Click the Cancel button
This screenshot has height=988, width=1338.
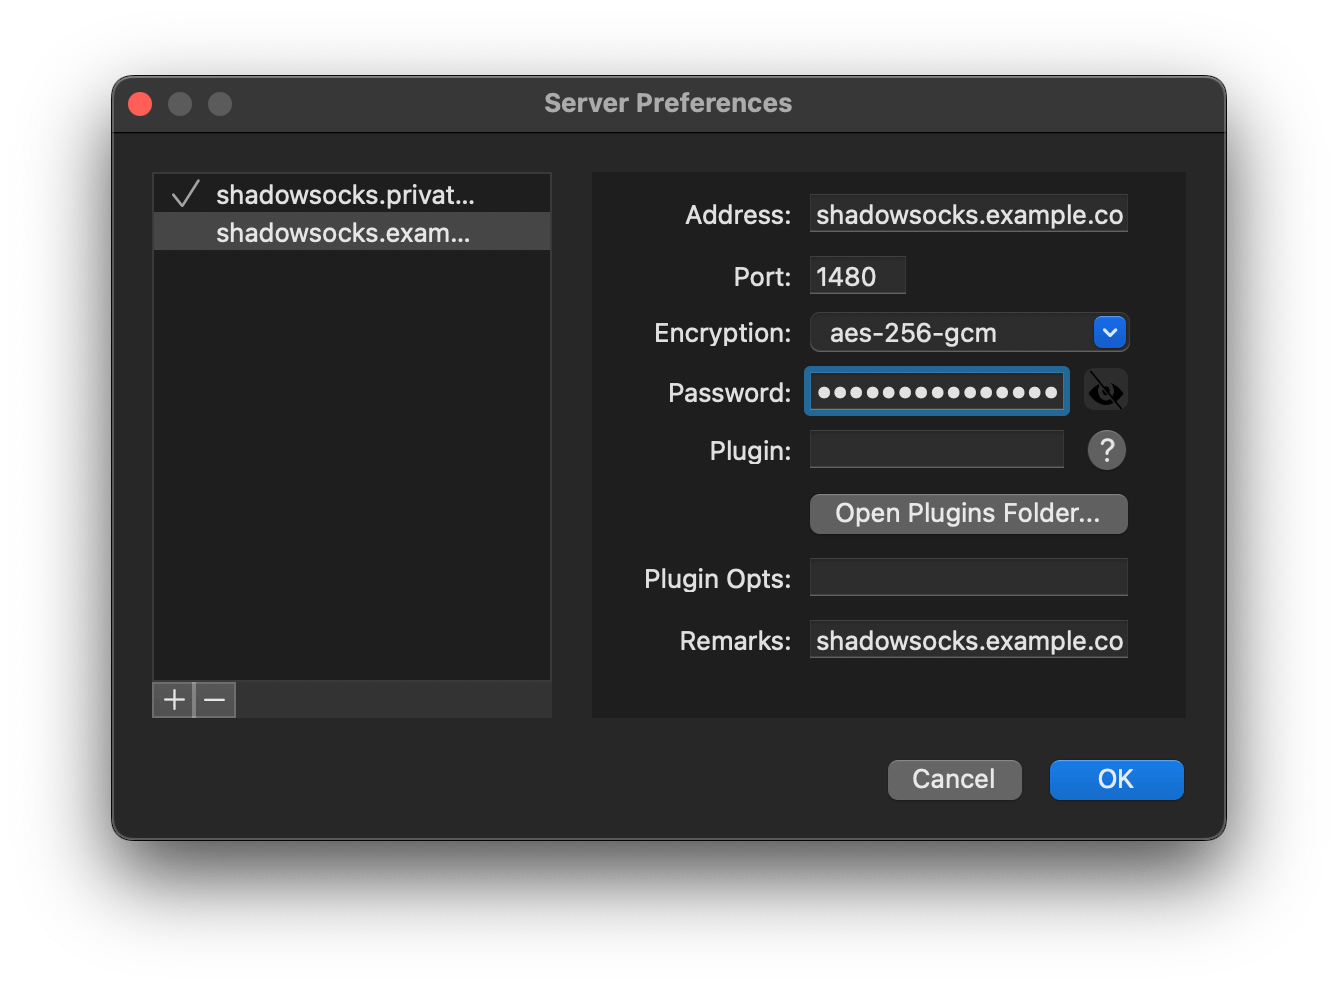coord(954,779)
